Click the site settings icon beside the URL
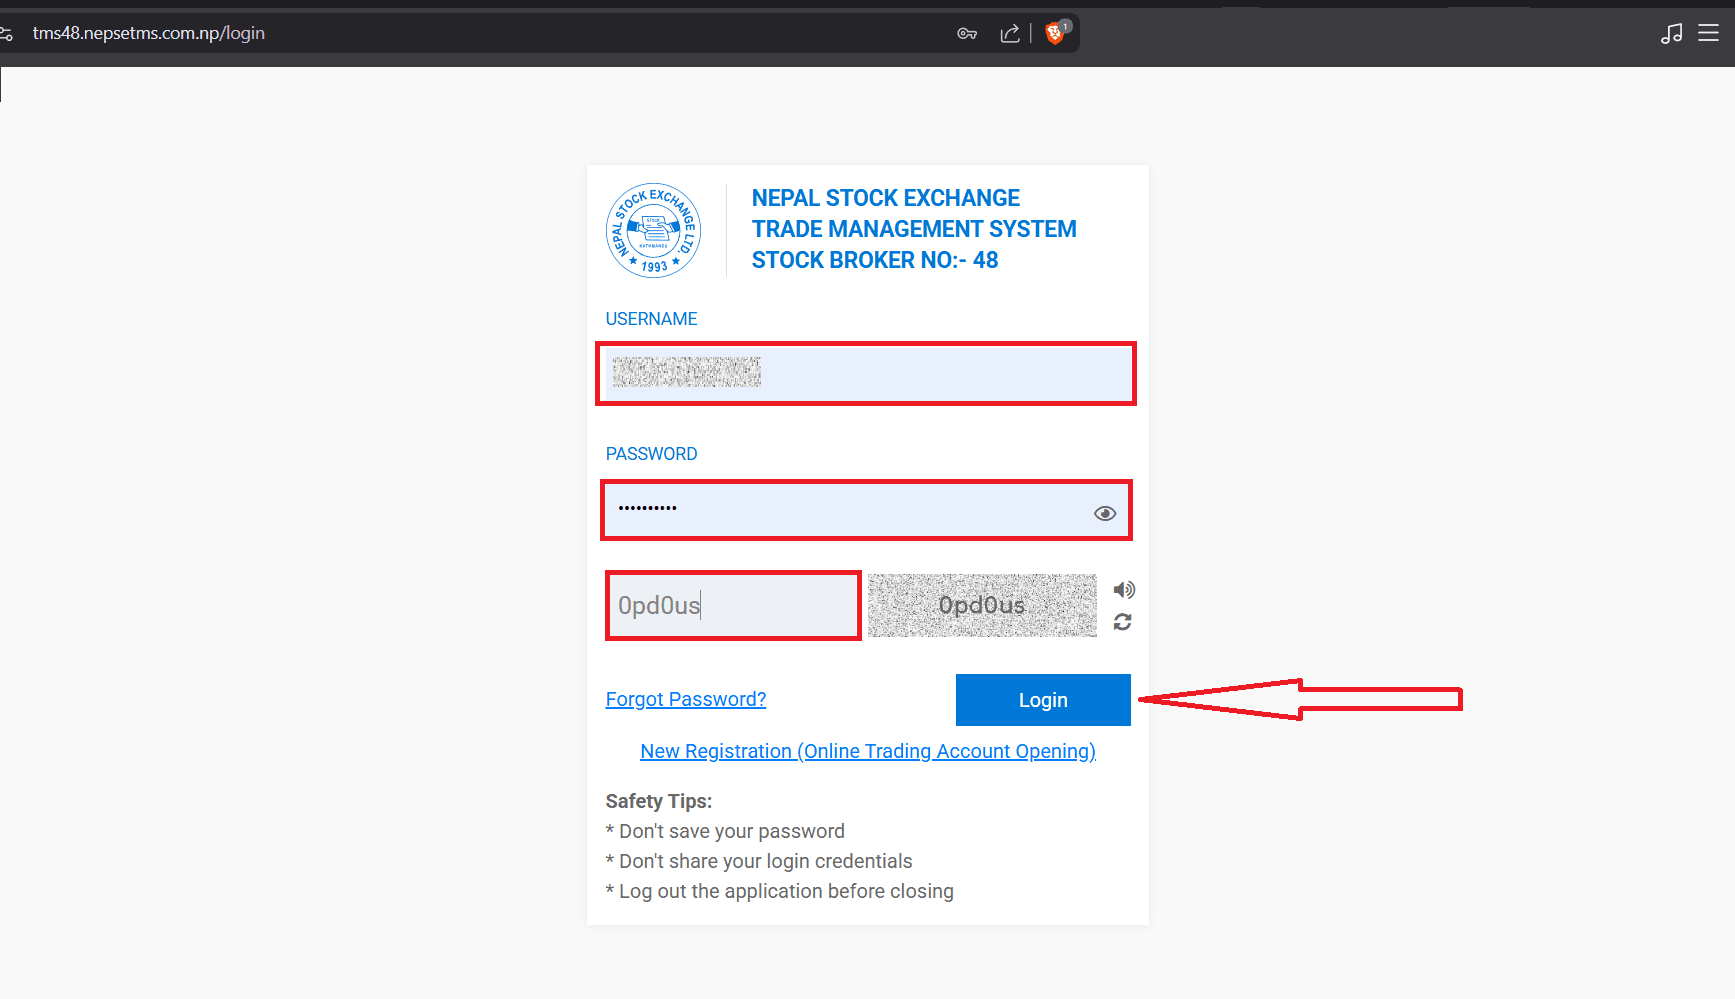This screenshot has height=999, width=1735. pos(6,33)
